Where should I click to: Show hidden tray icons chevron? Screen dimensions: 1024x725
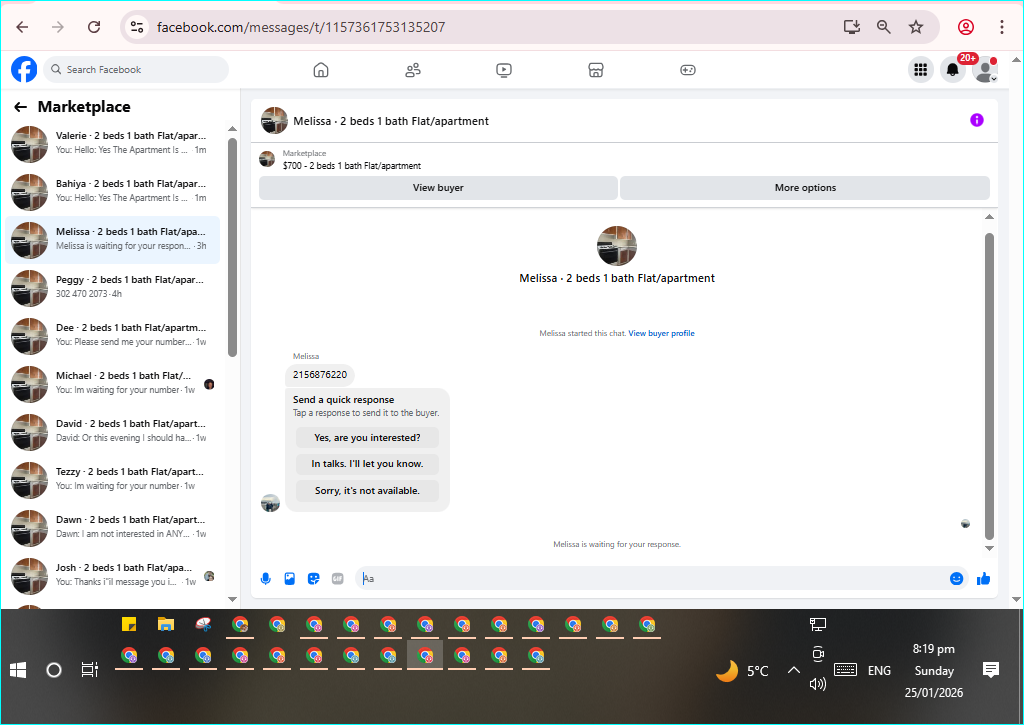click(793, 670)
